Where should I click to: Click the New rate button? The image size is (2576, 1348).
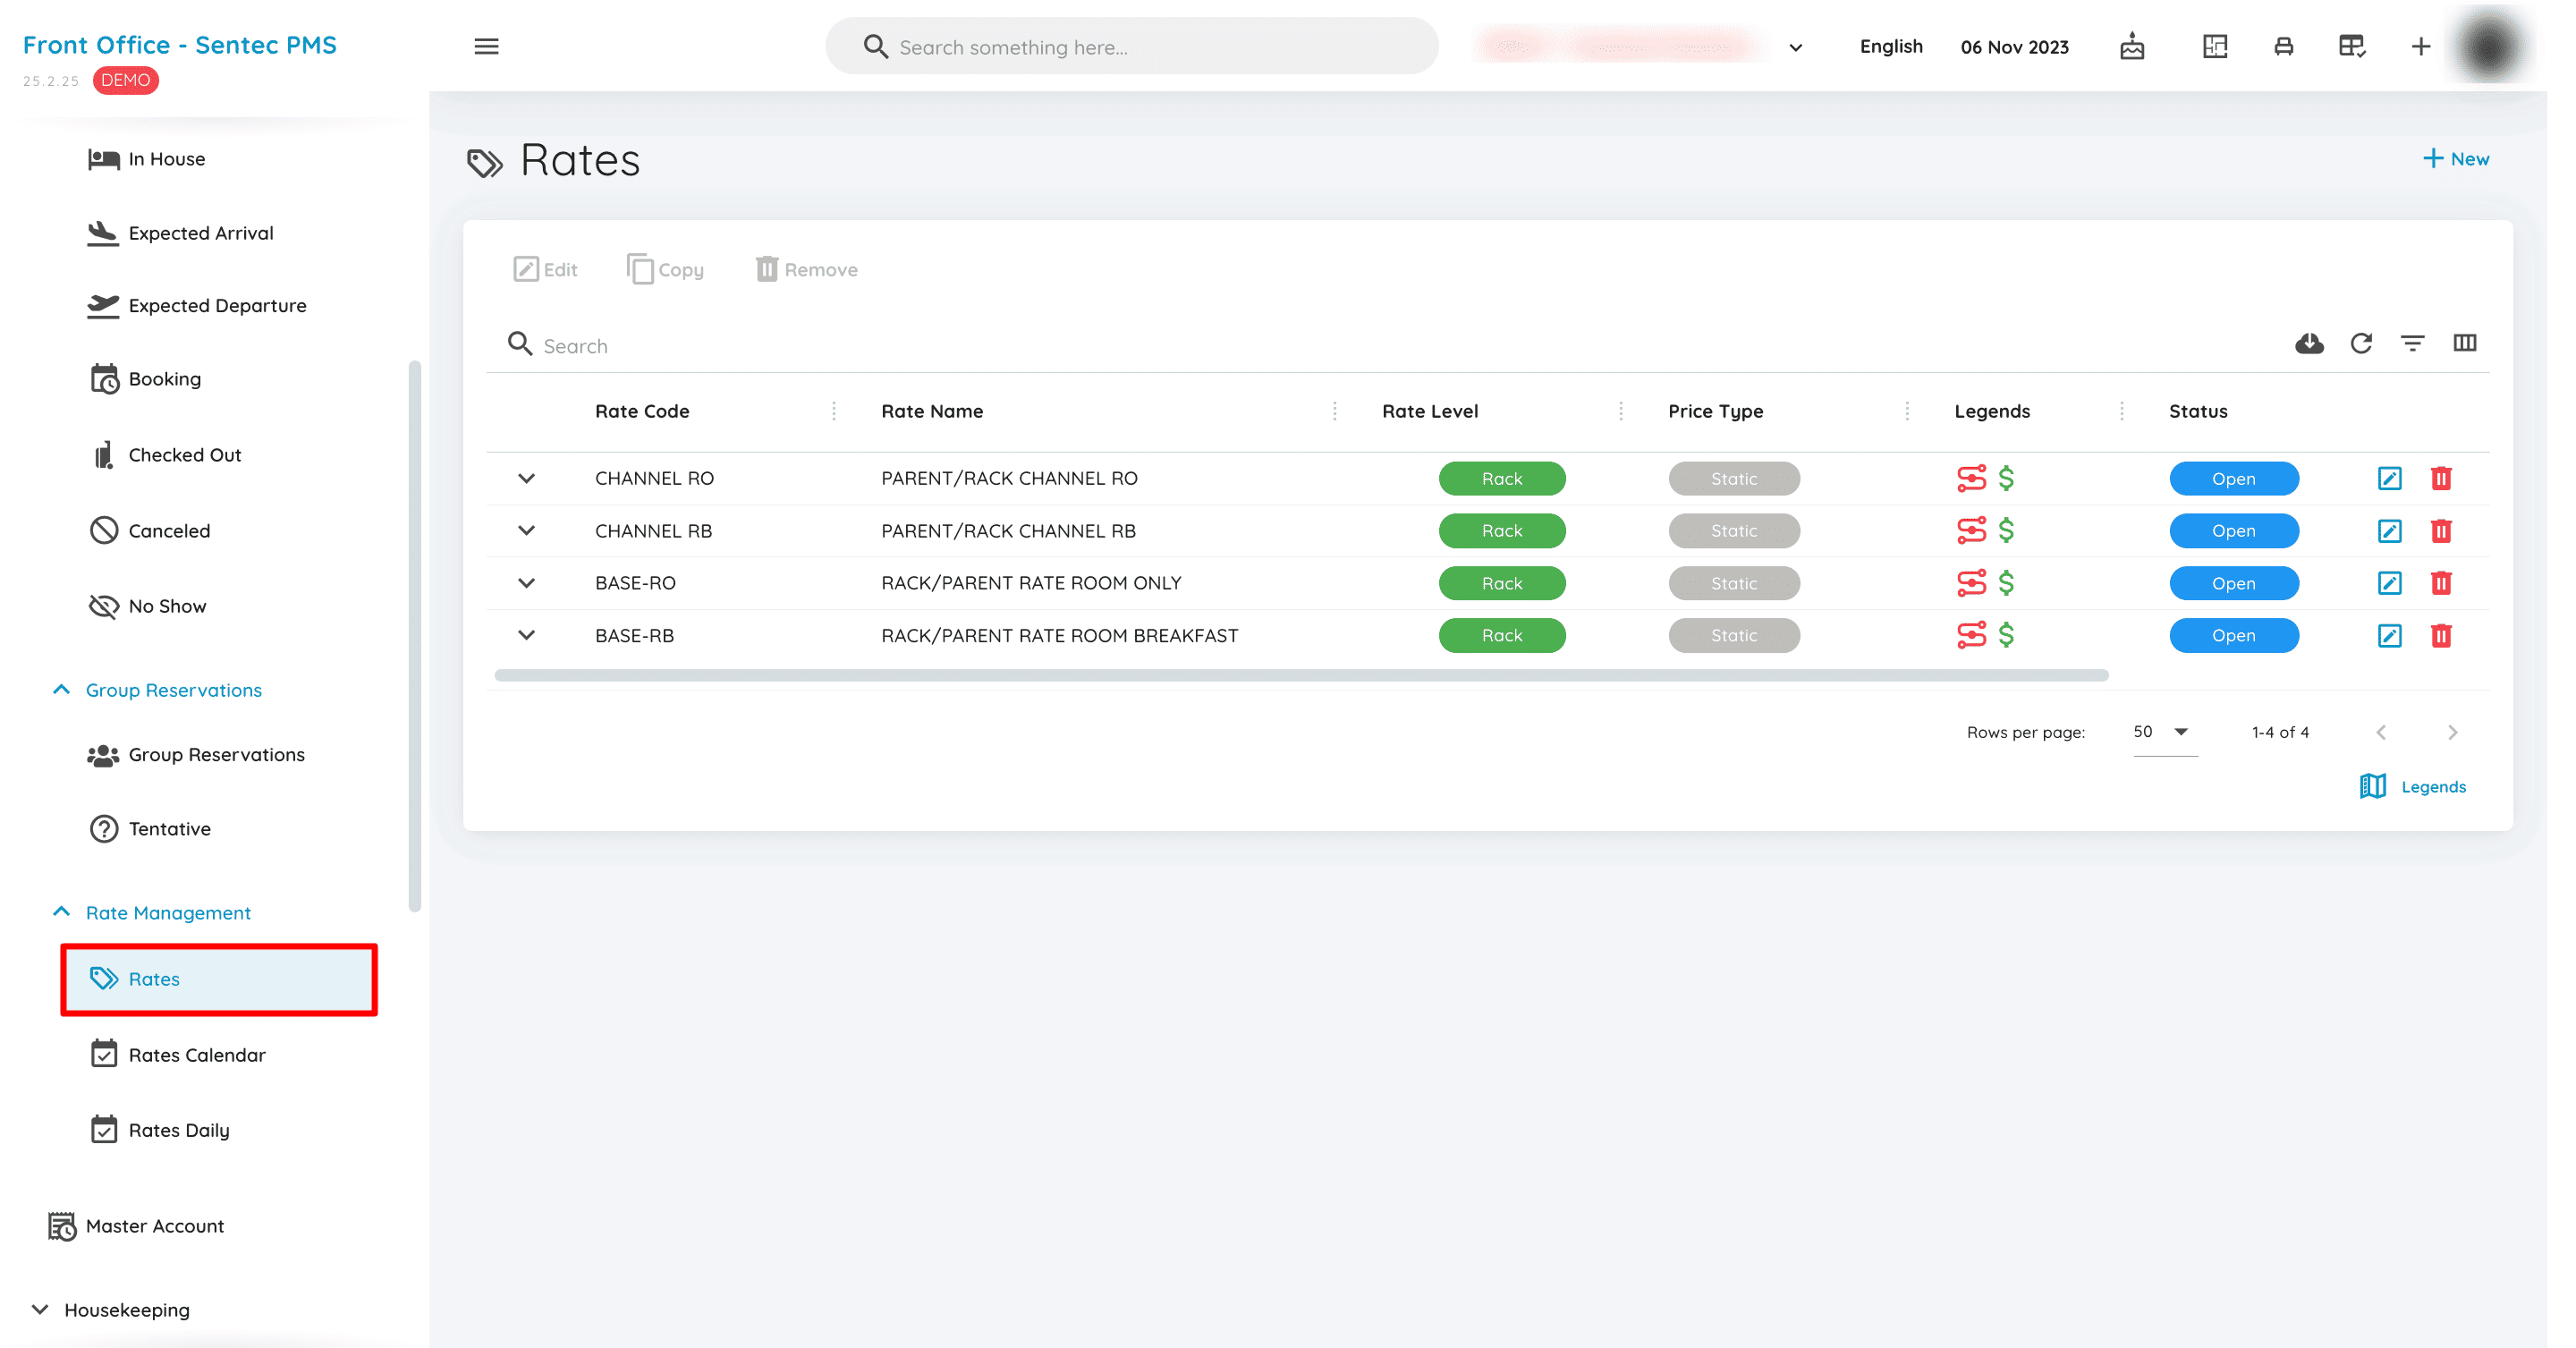[2455, 159]
